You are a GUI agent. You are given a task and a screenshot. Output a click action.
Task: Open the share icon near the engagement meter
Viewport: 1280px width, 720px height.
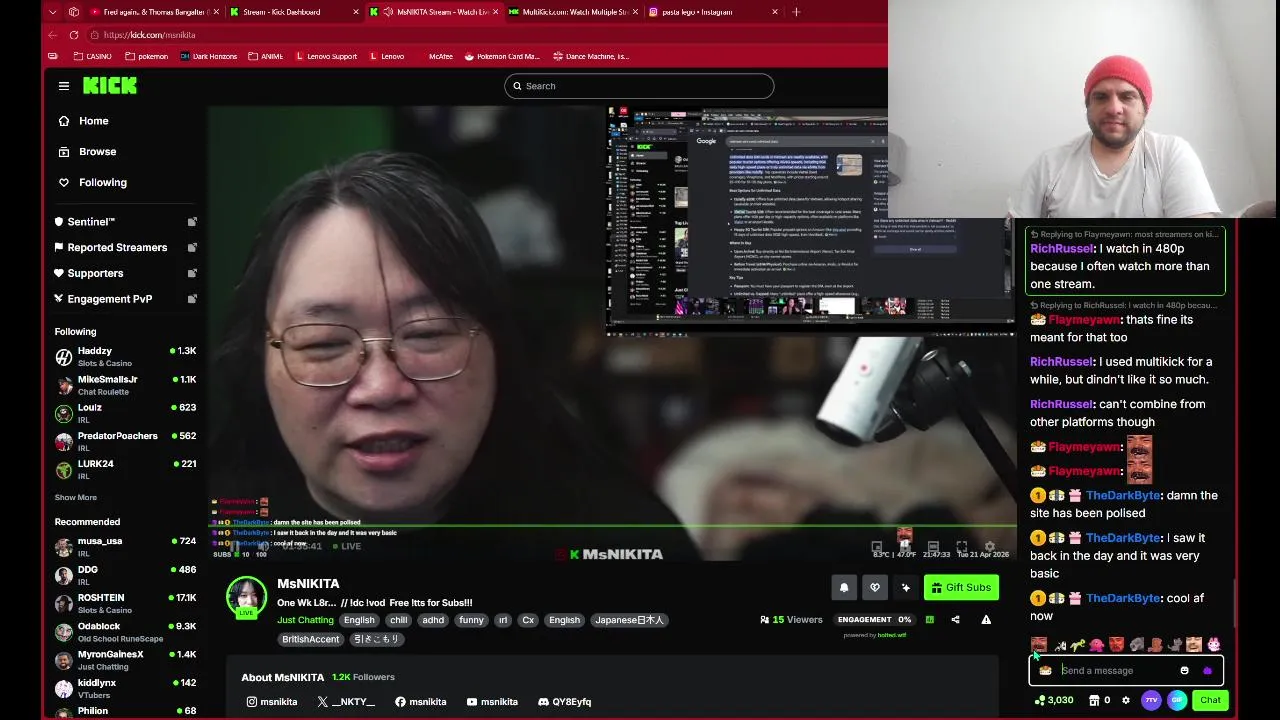(x=955, y=620)
